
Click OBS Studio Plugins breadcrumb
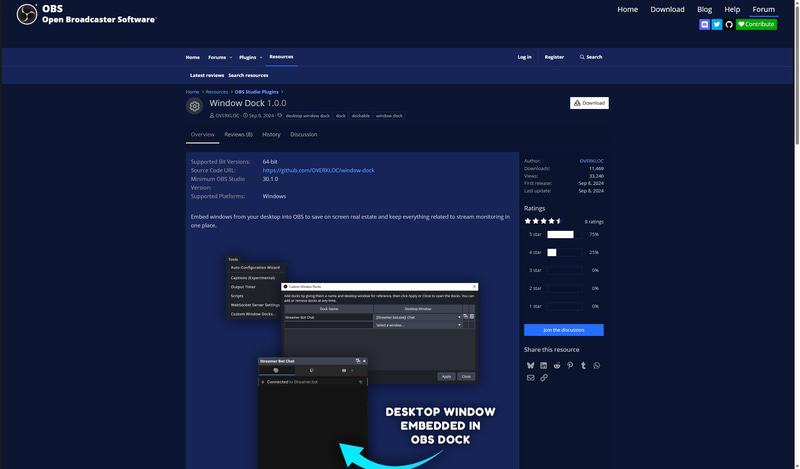tap(257, 92)
